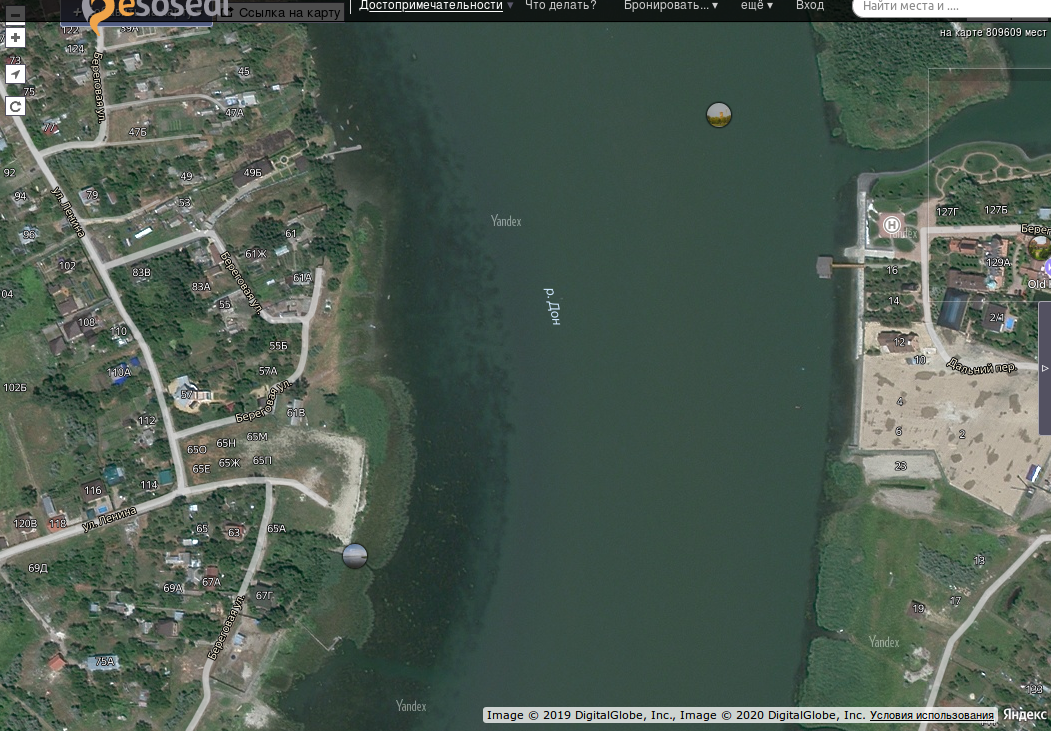Focus the Найти места и search field
Screen dimensions: 1051x731
coord(951,7)
